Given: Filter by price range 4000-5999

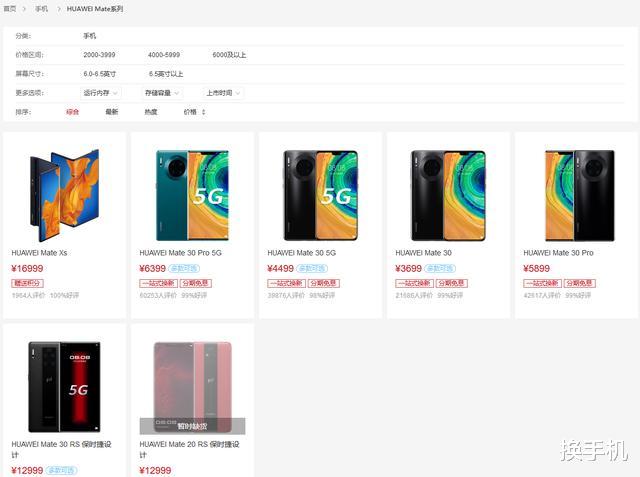Looking at the screenshot, I should click(x=164, y=55).
